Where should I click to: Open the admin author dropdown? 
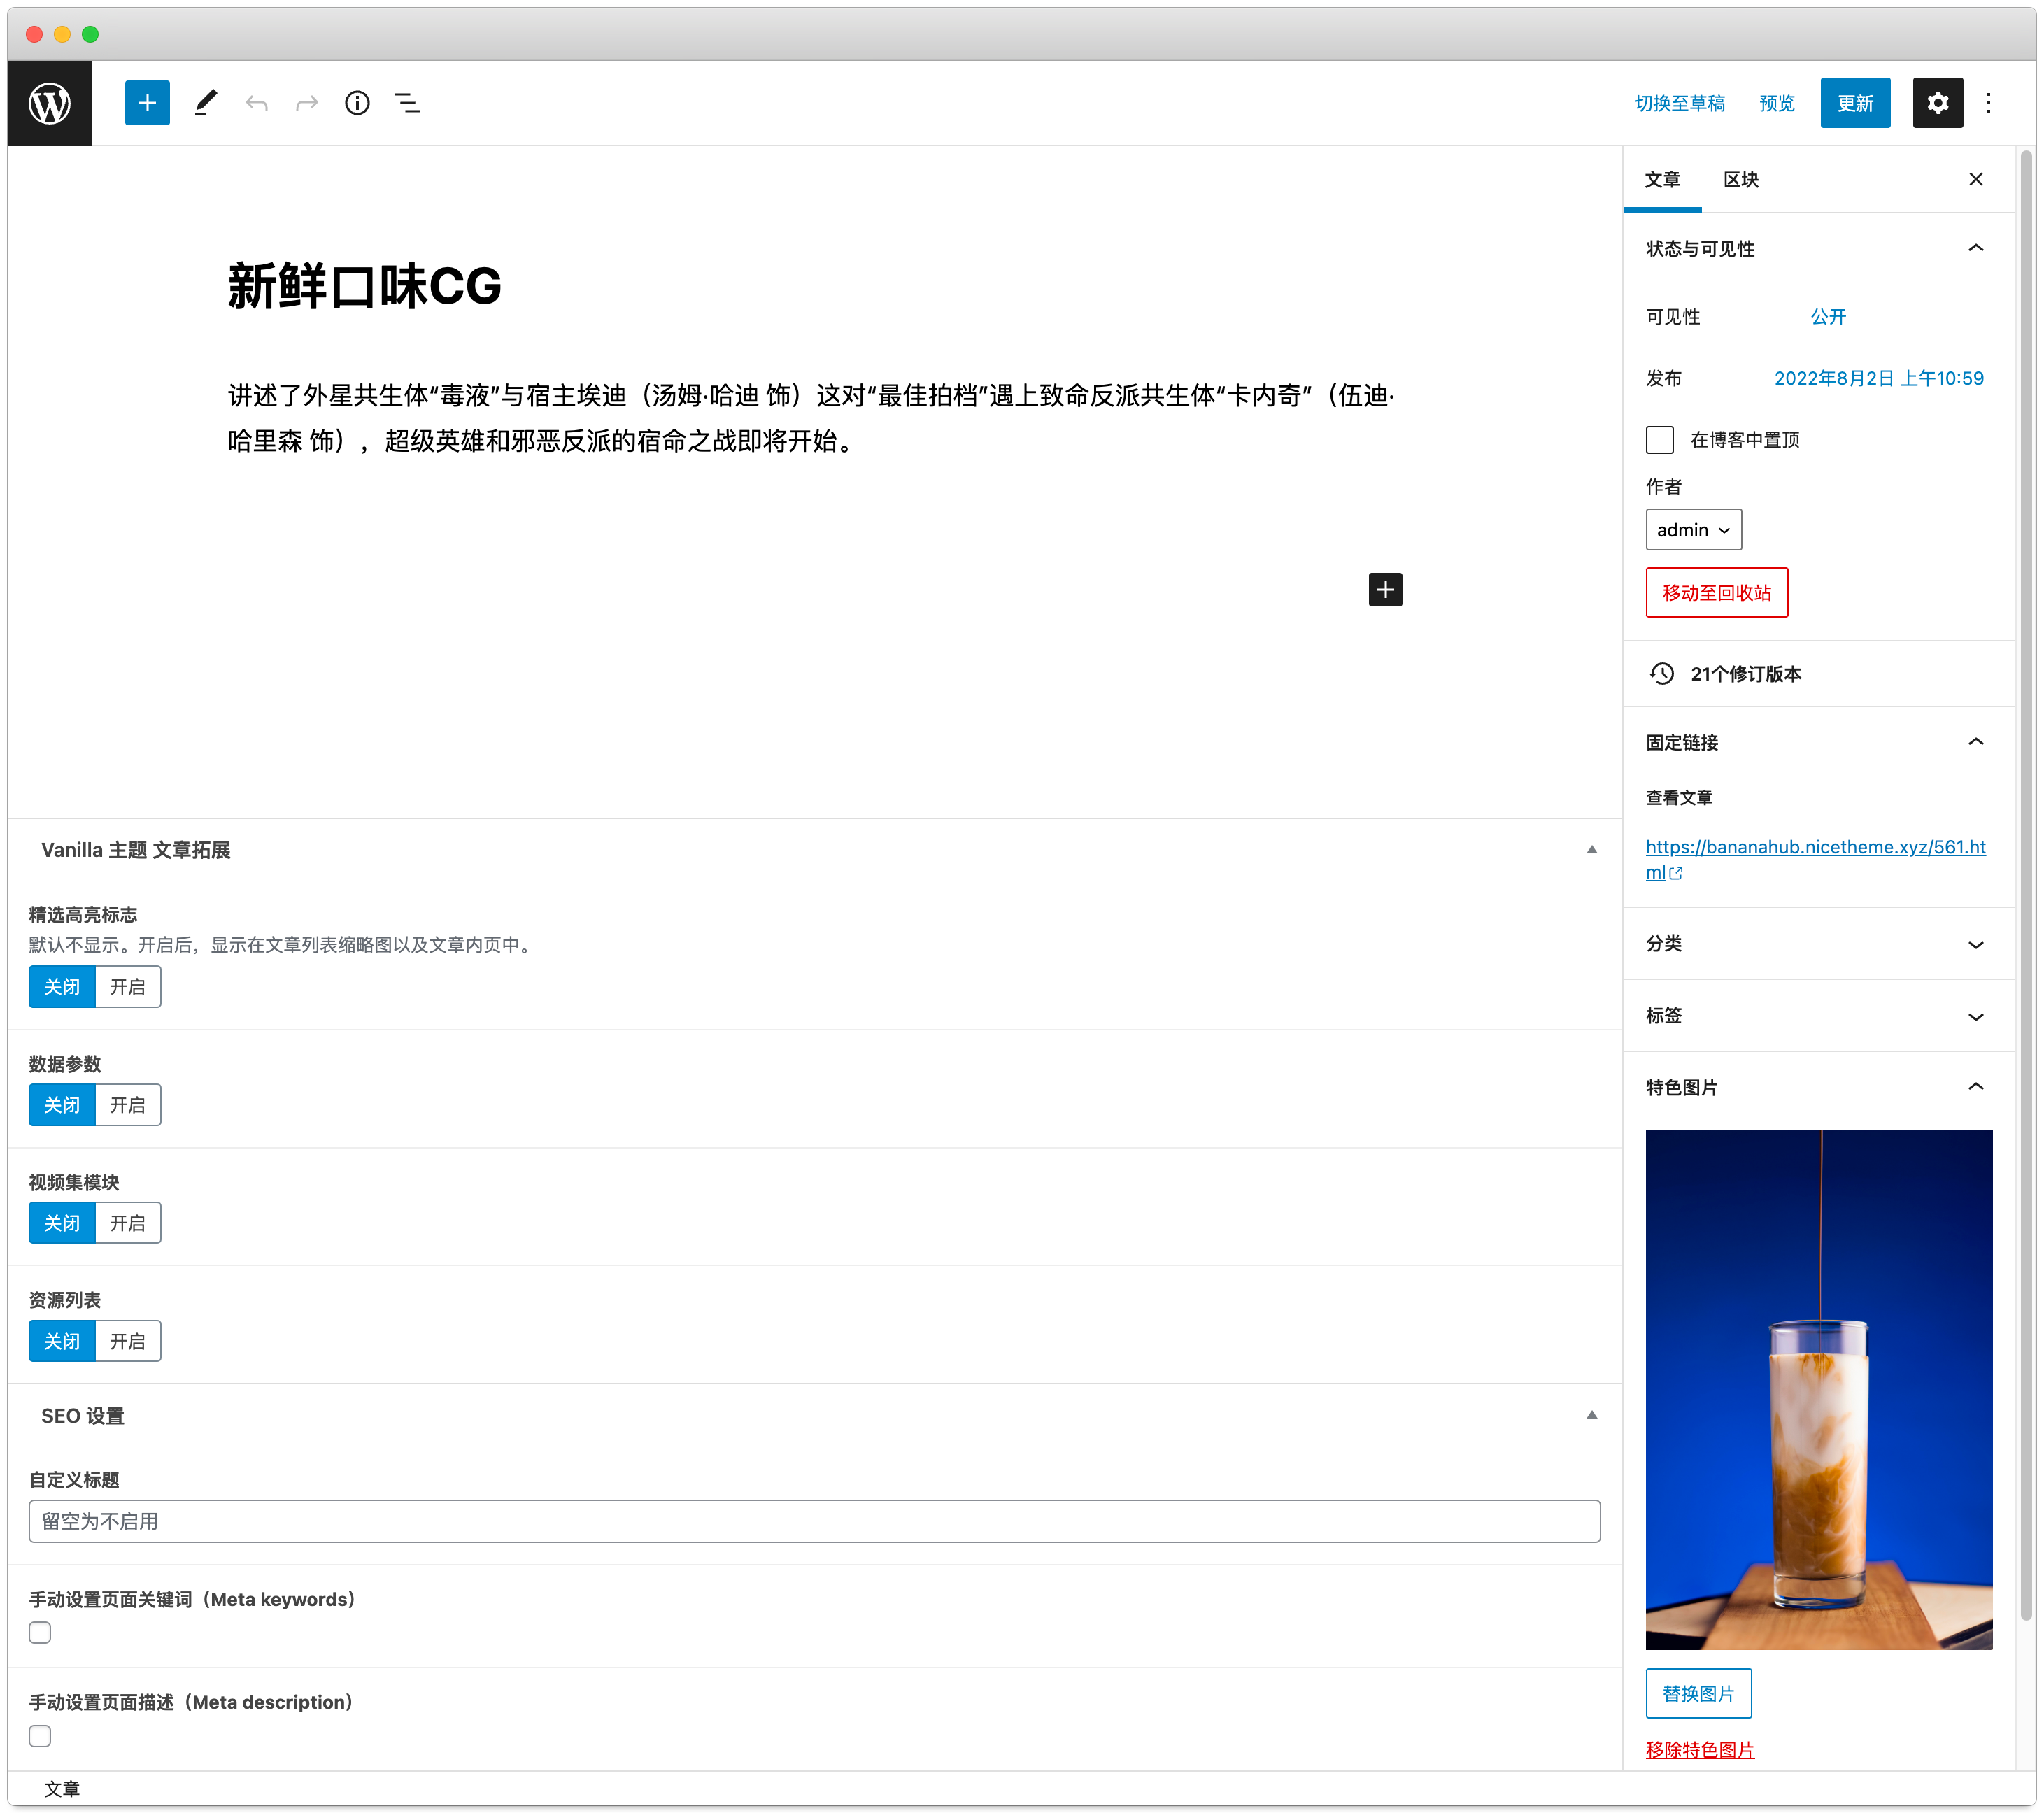click(1693, 530)
